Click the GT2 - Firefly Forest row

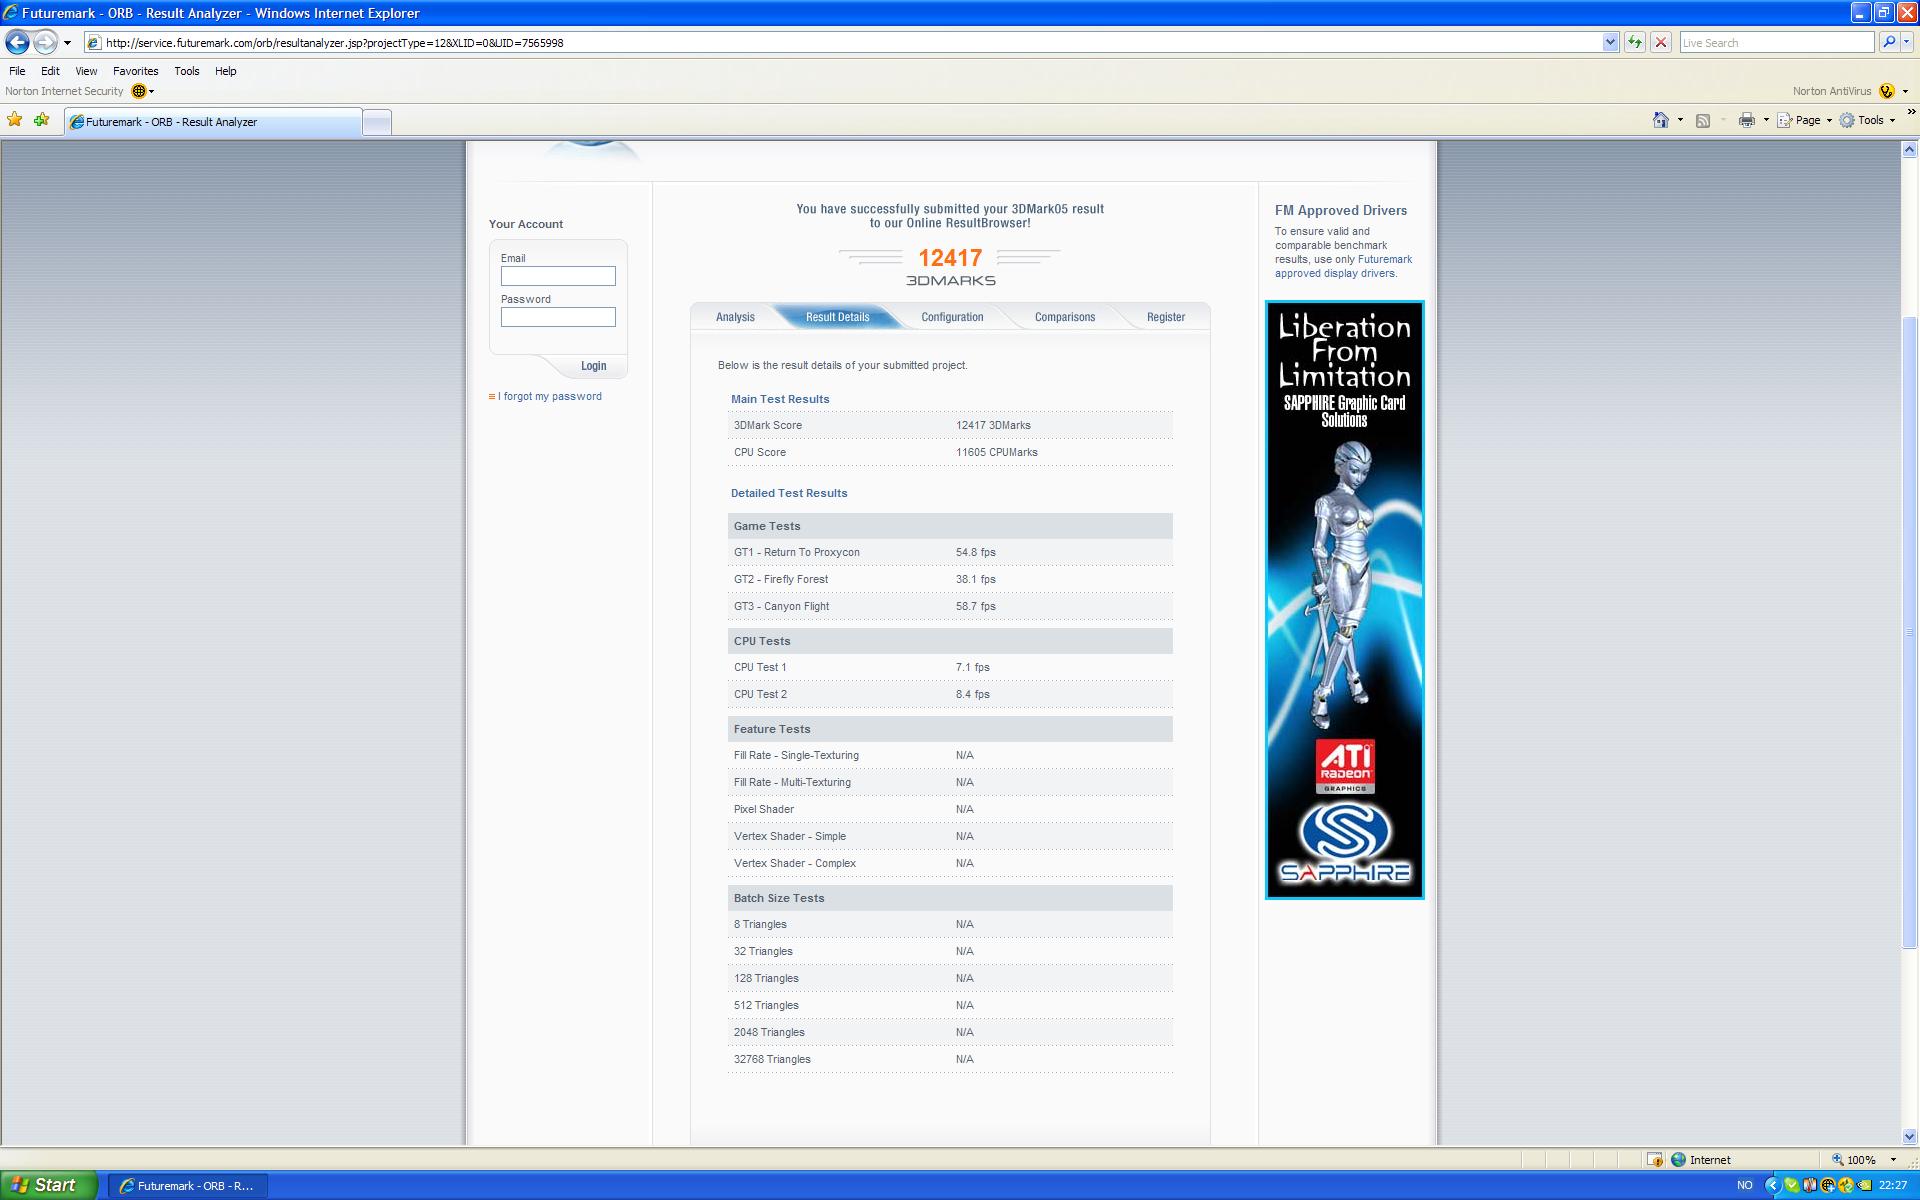(950, 579)
